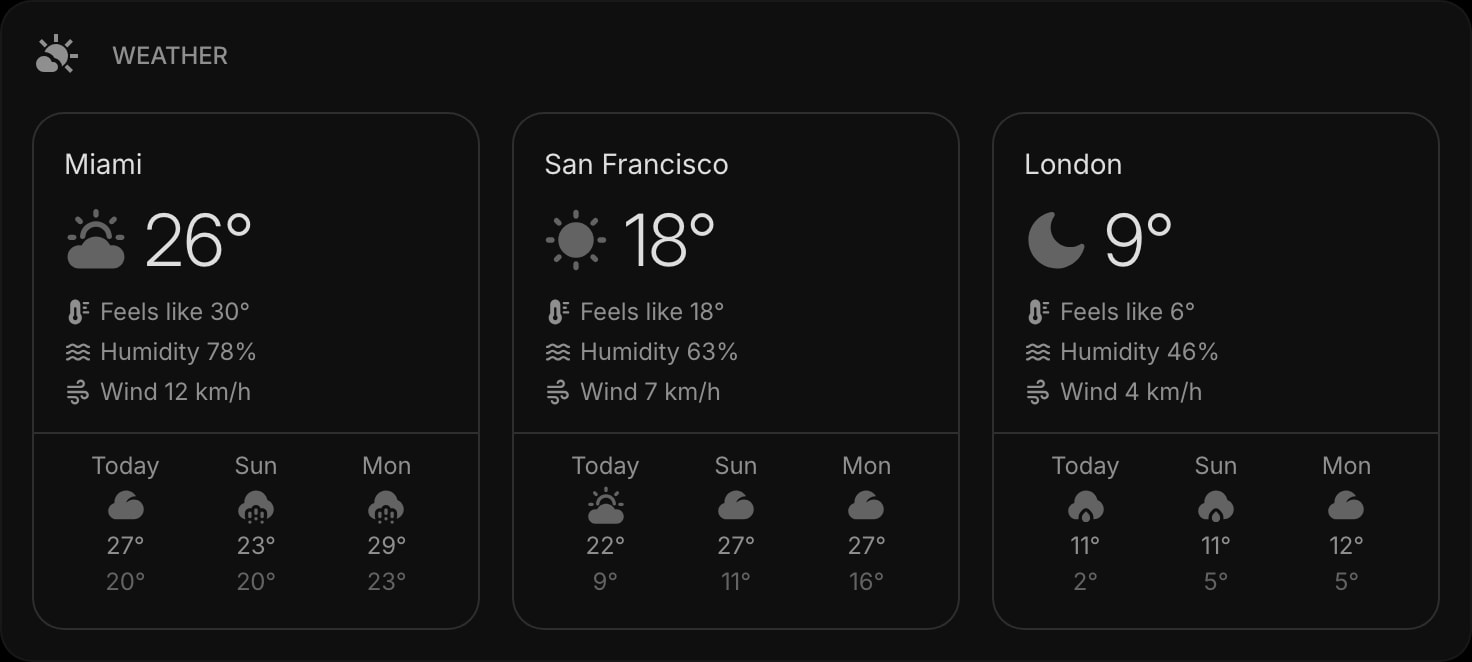Select the Mon forecast day in London

pyautogui.click(x=1346, y=466)
